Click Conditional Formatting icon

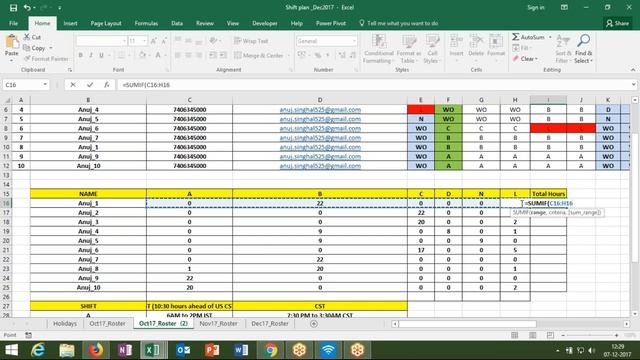click(379, 42)
